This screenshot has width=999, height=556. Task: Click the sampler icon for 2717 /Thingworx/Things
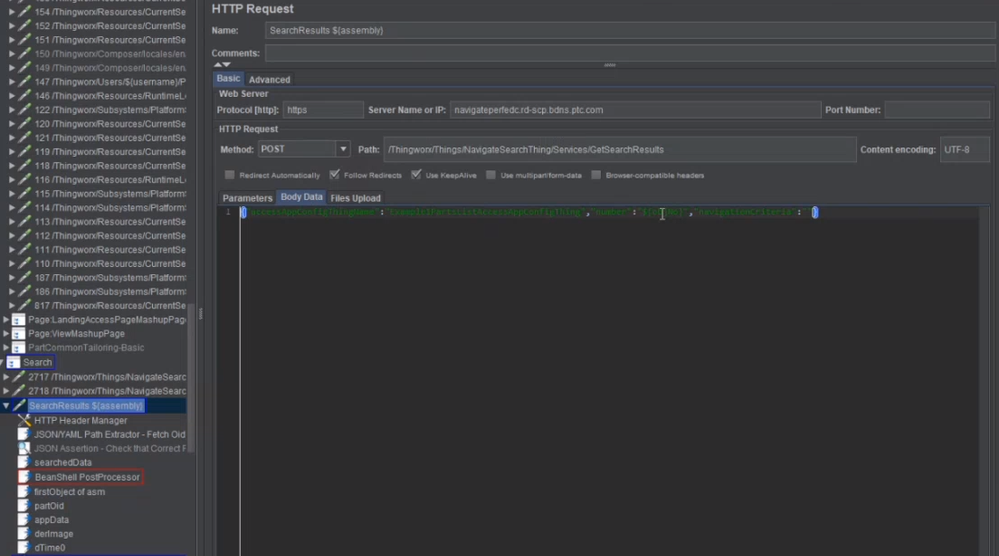pyautogui.click(x=19, y=377)
